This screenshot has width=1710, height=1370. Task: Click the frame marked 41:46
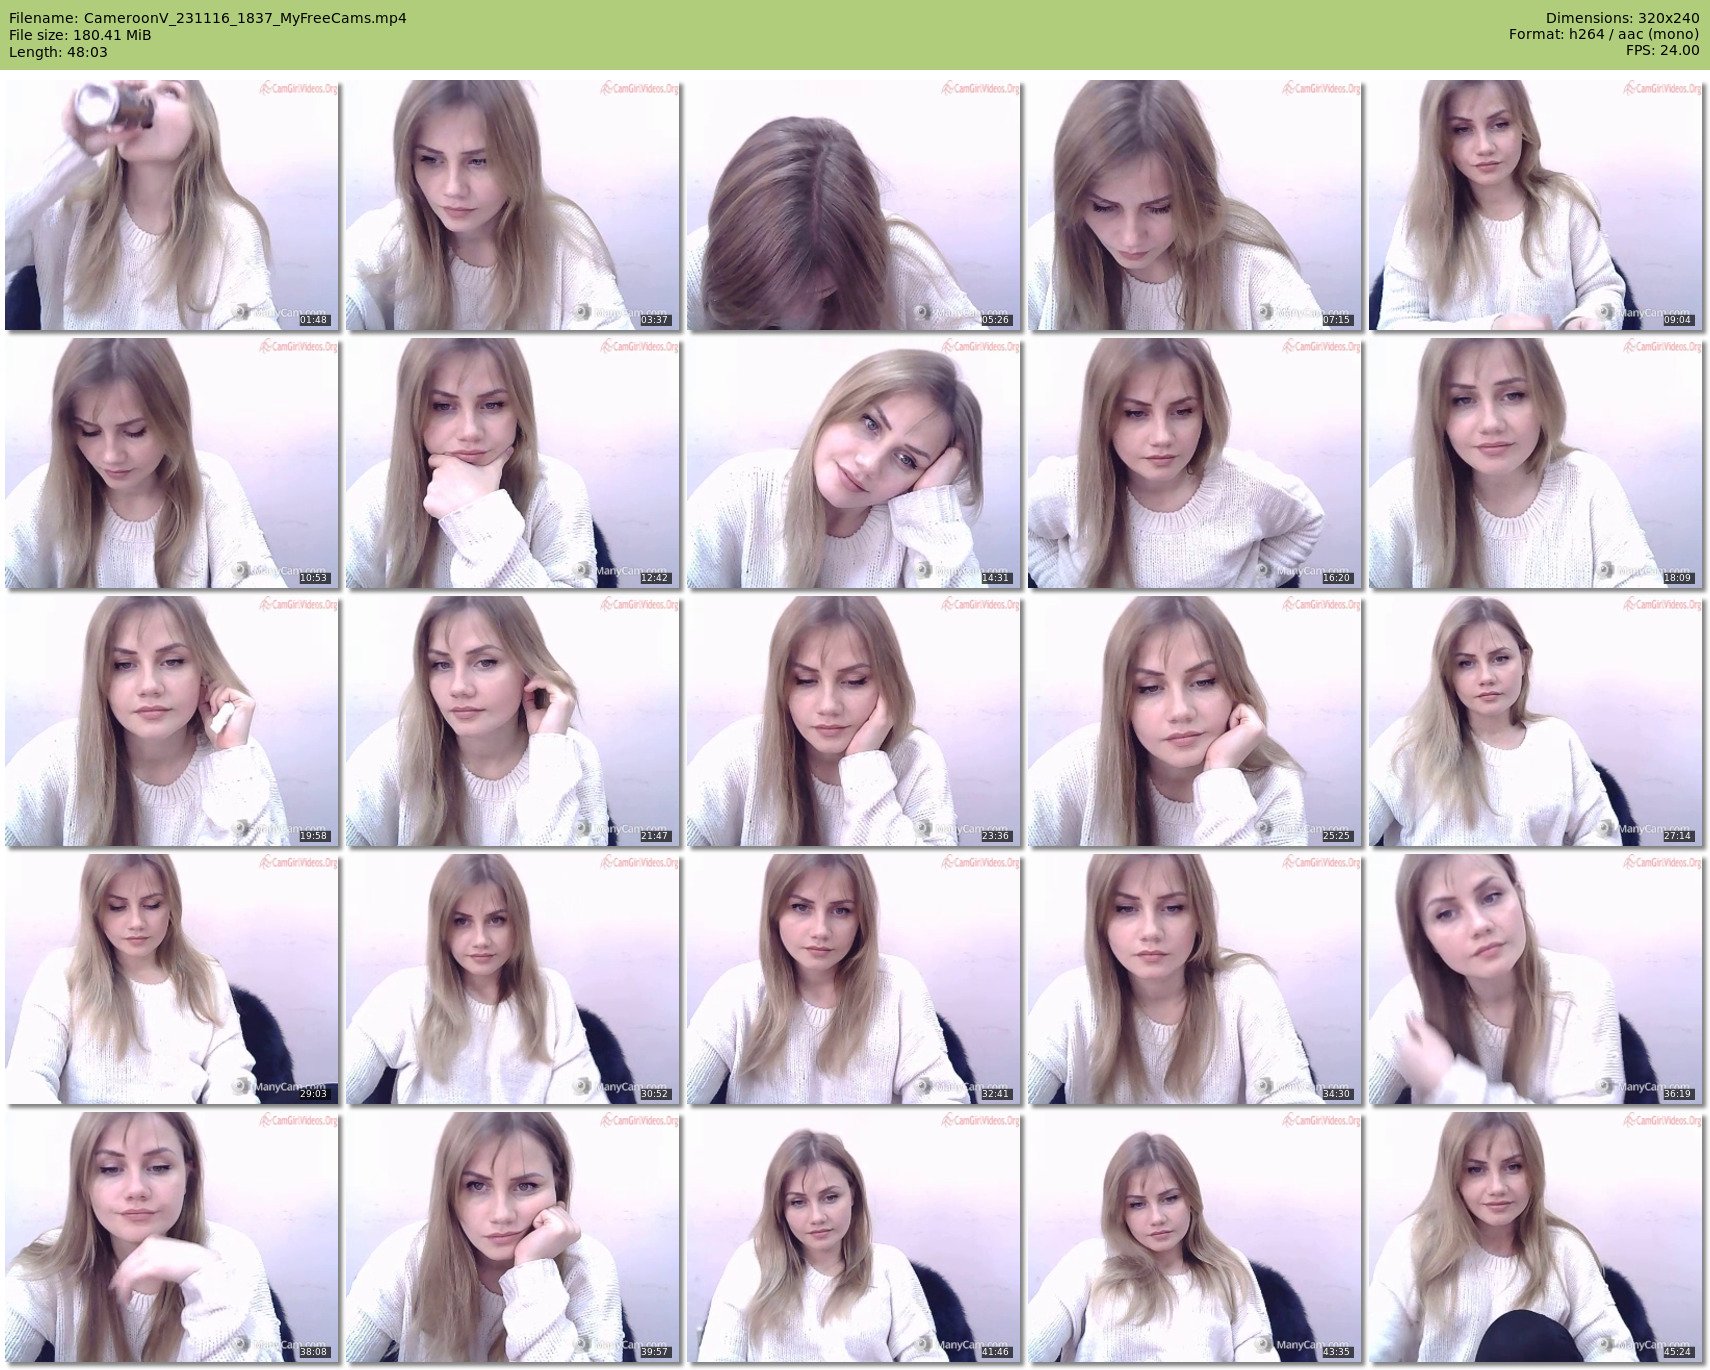coord(853,1237)
